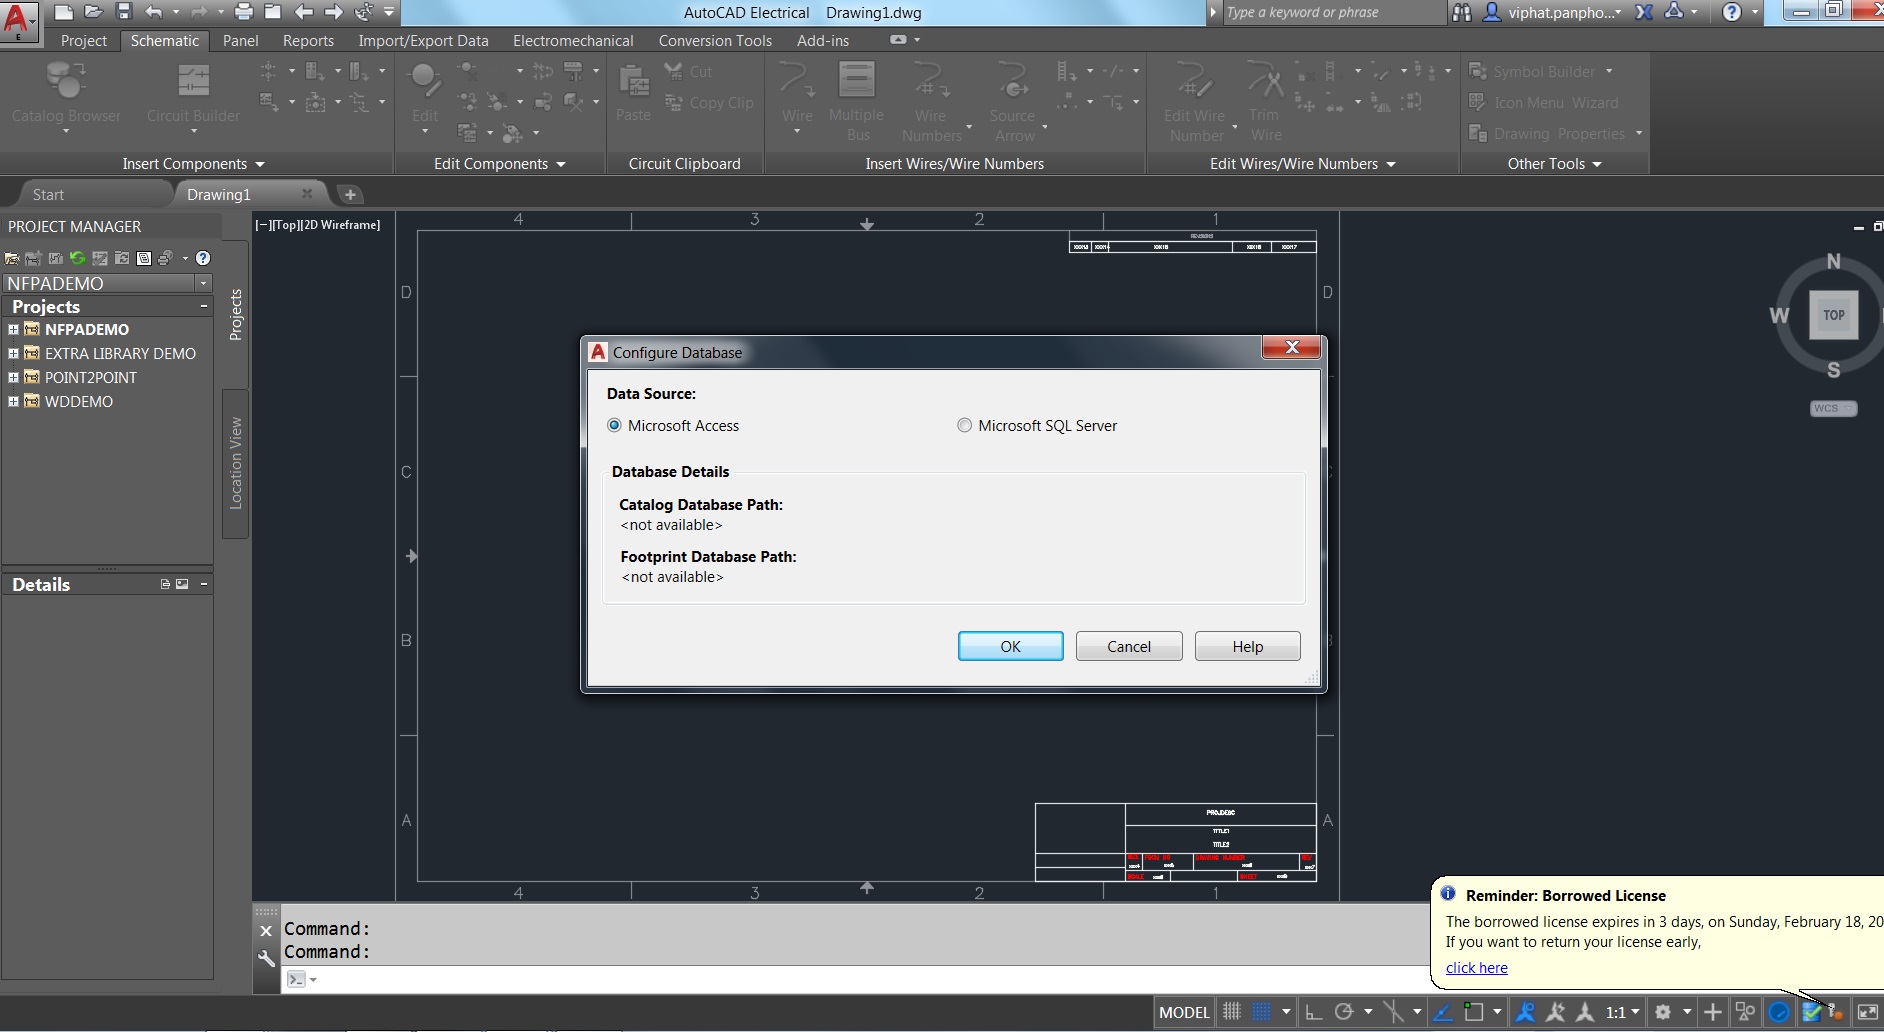Open Help from Project Manager toolbar
This screenshot has height=1032, width=1884.
point(203,258)
